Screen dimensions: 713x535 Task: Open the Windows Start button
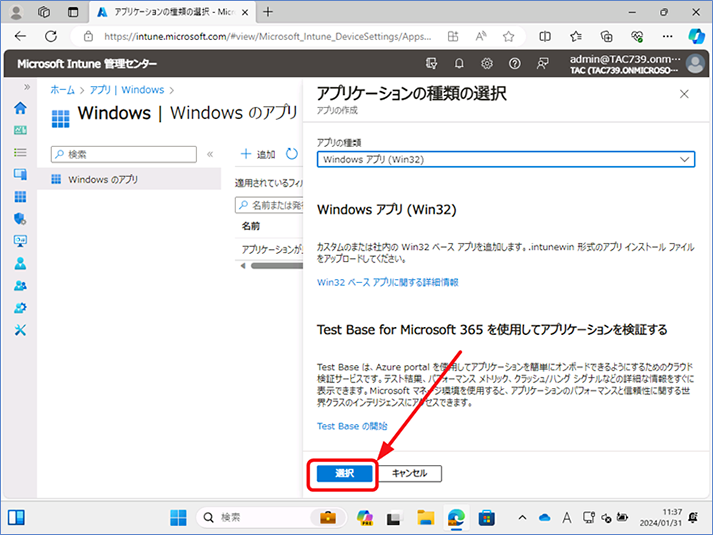click(x=178, y=517)
